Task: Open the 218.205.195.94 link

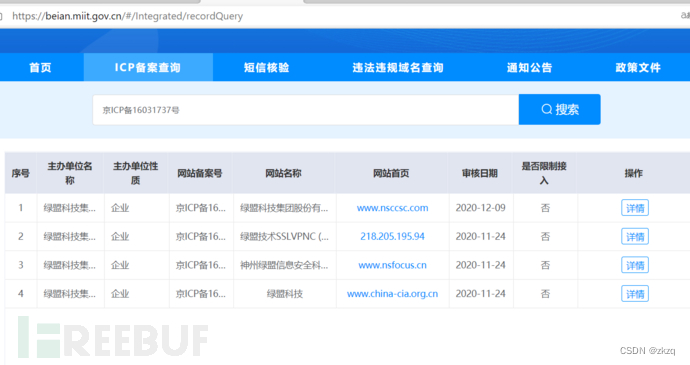Action: [393, 236]
